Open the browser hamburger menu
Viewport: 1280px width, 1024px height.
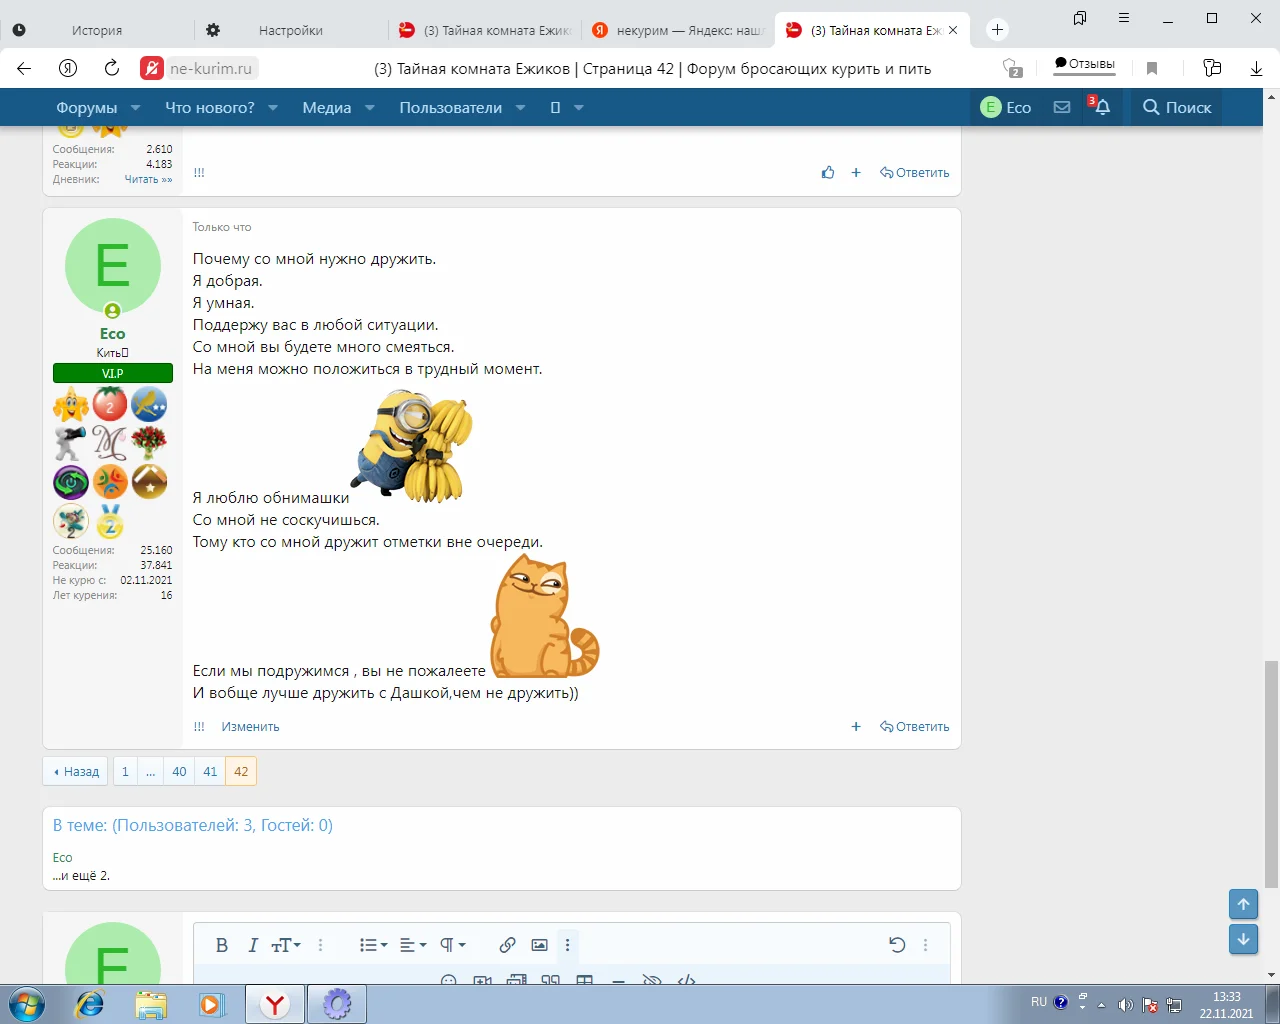(x=1124, y=18)
